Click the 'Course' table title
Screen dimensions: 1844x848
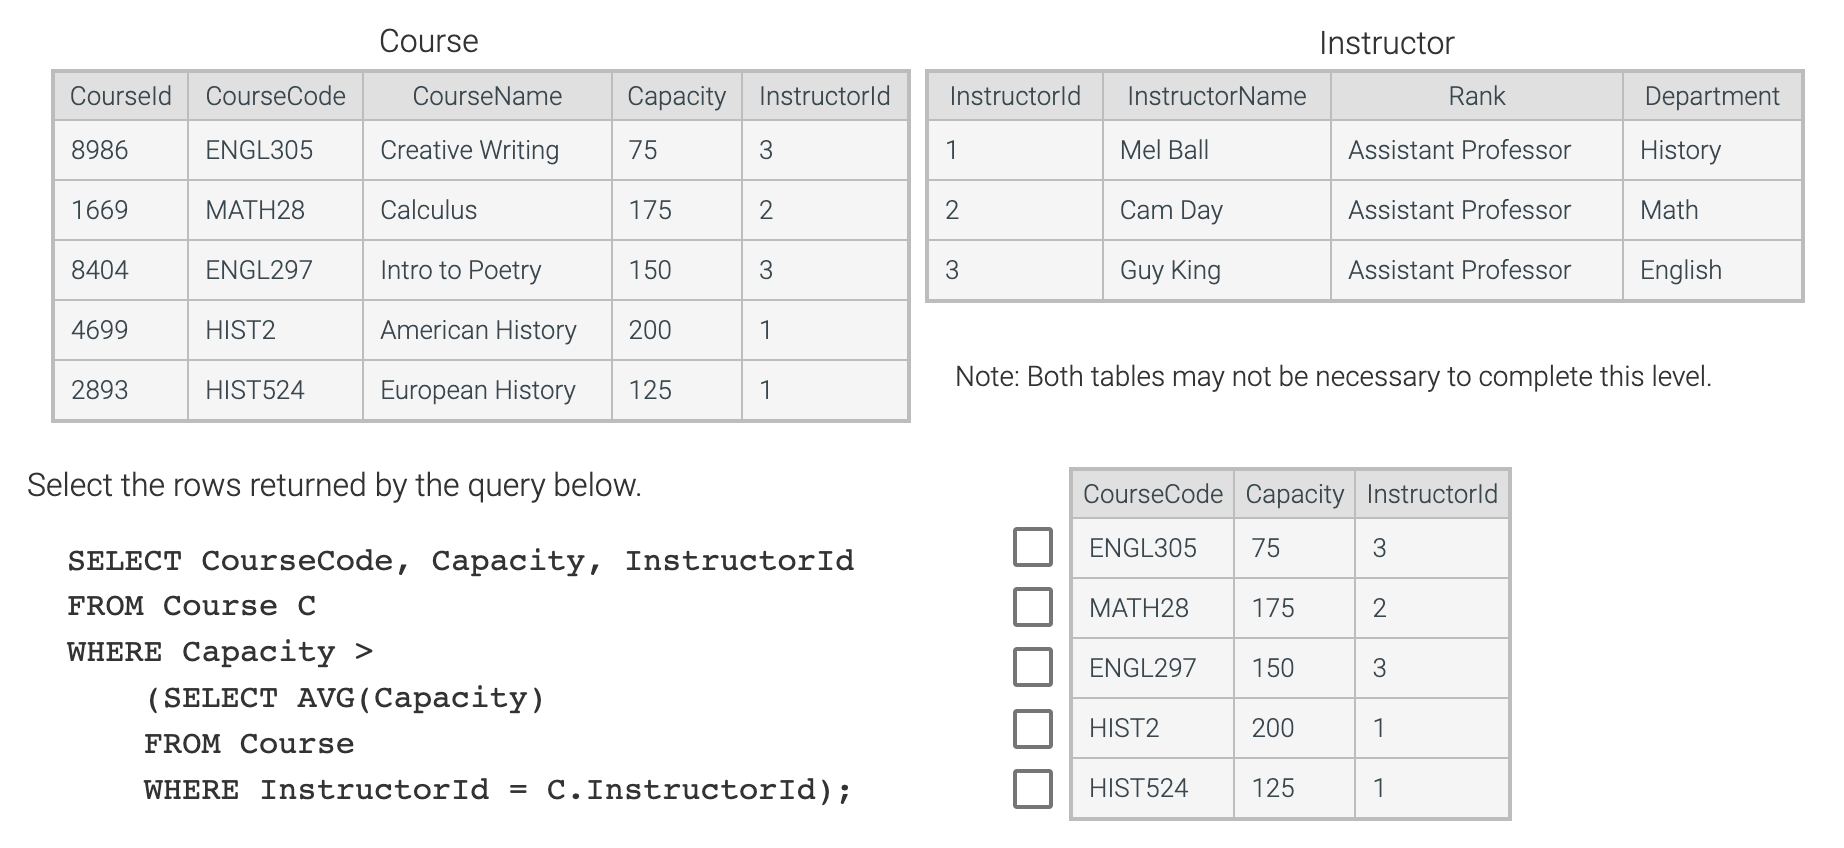tap(428, 41)
